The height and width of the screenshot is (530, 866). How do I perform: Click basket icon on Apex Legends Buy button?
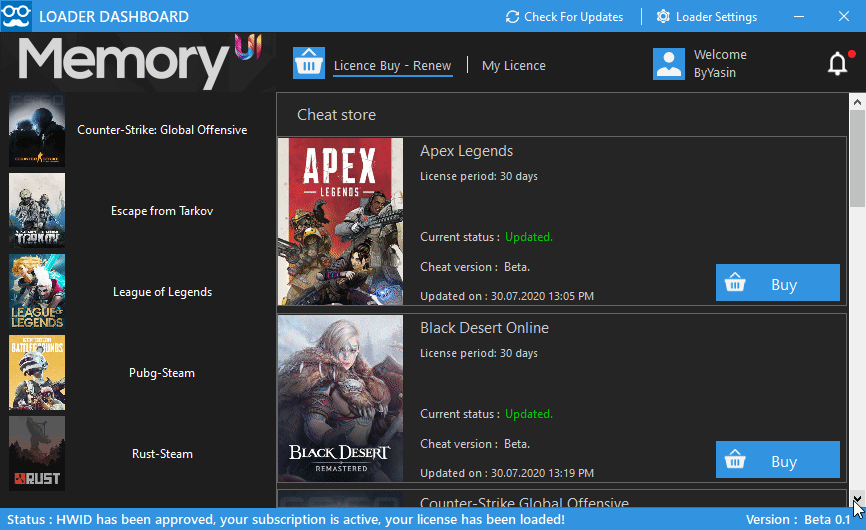(735, 283)
